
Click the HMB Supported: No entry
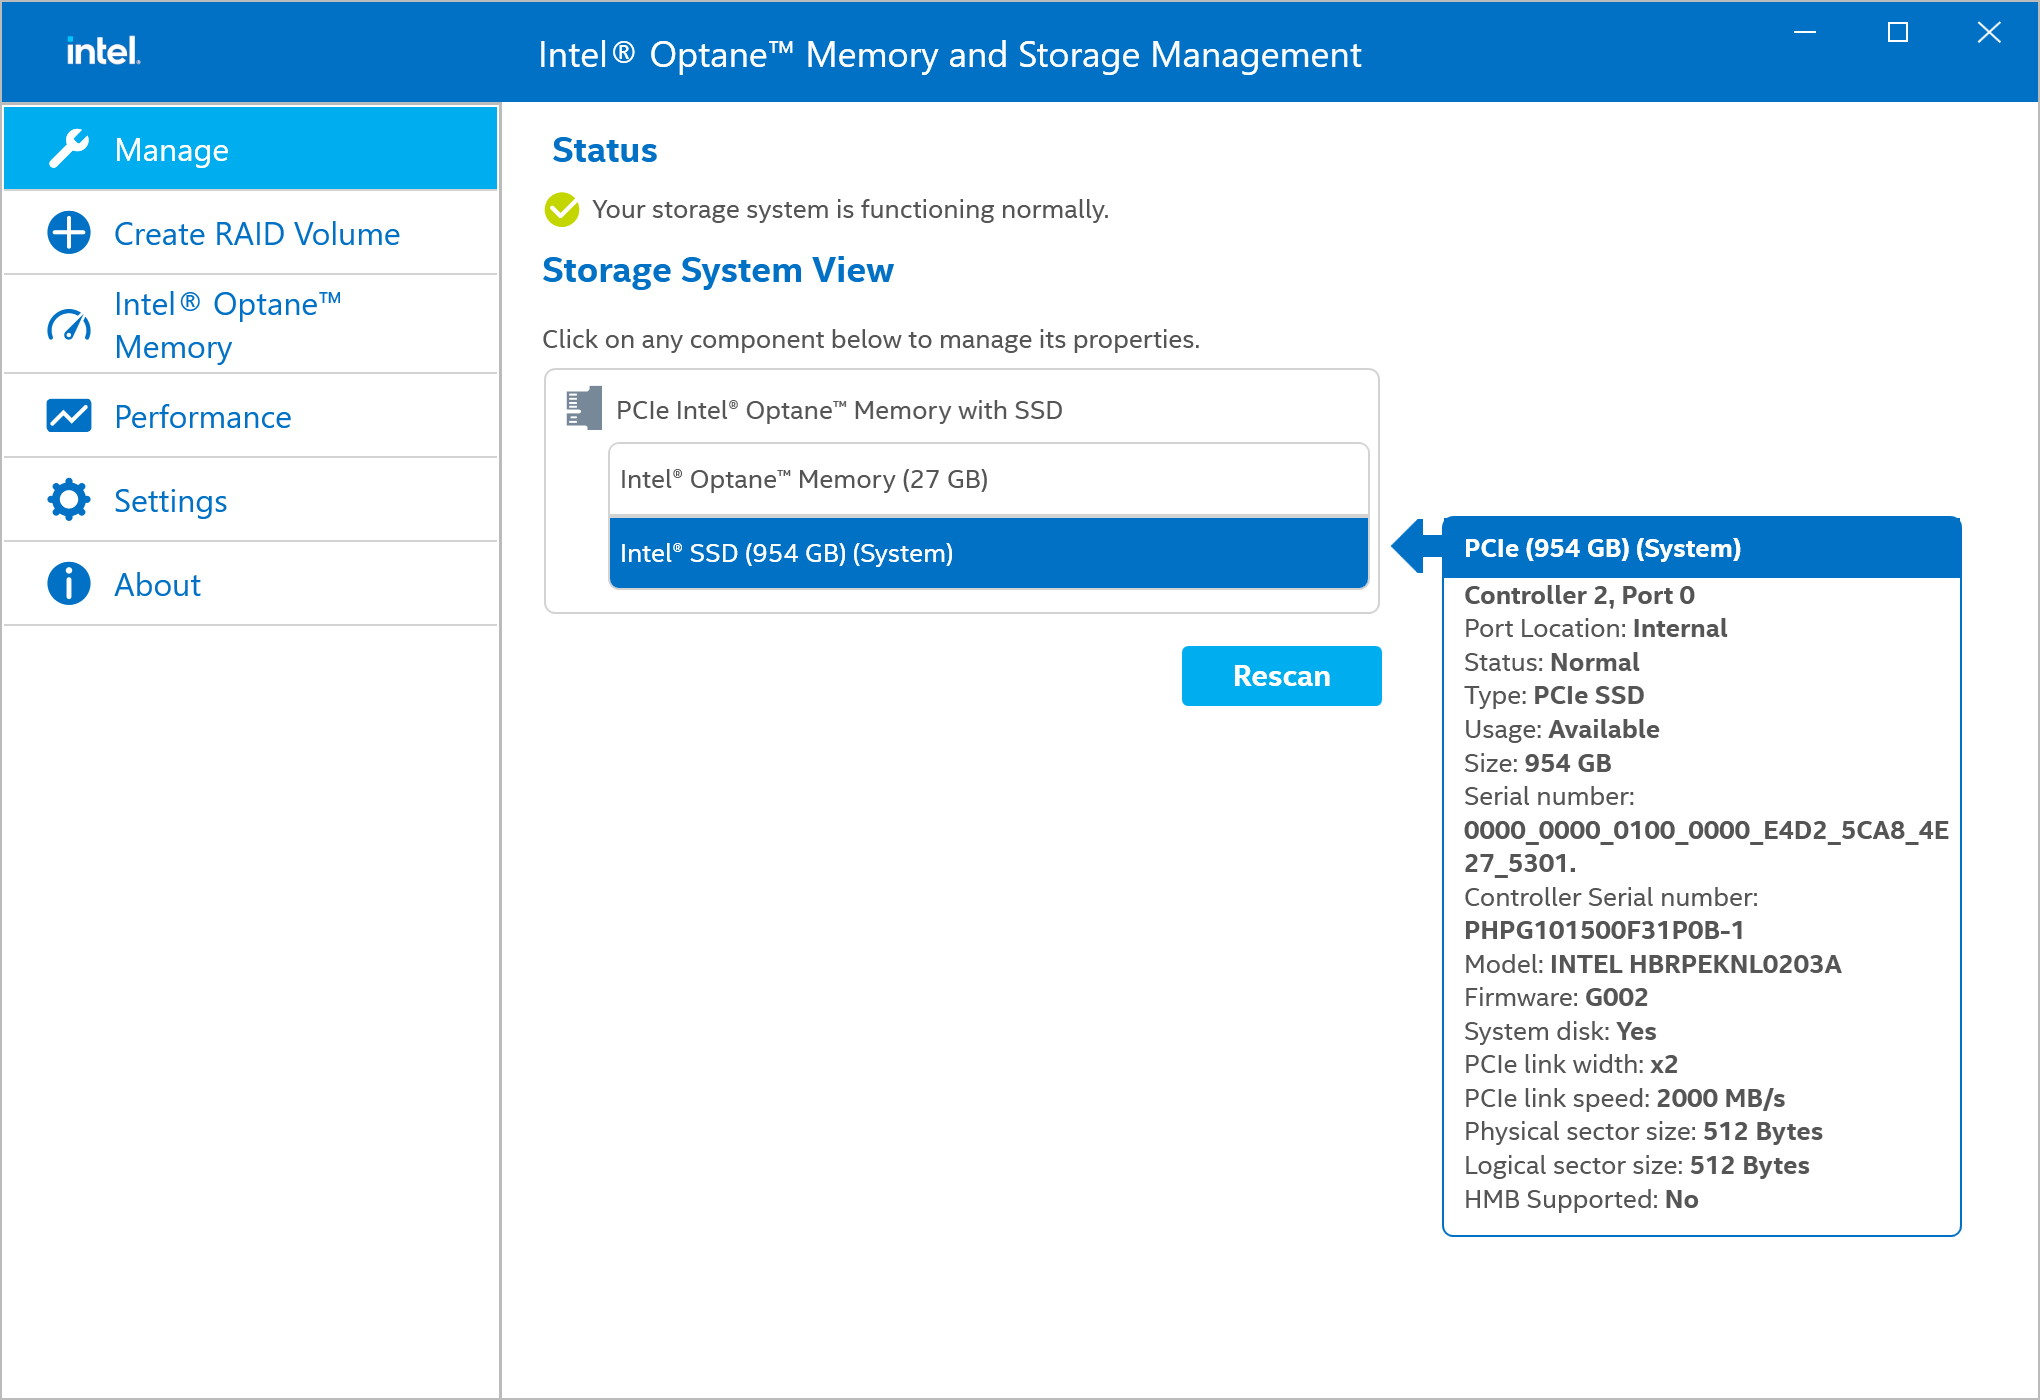point(1581,1199)
